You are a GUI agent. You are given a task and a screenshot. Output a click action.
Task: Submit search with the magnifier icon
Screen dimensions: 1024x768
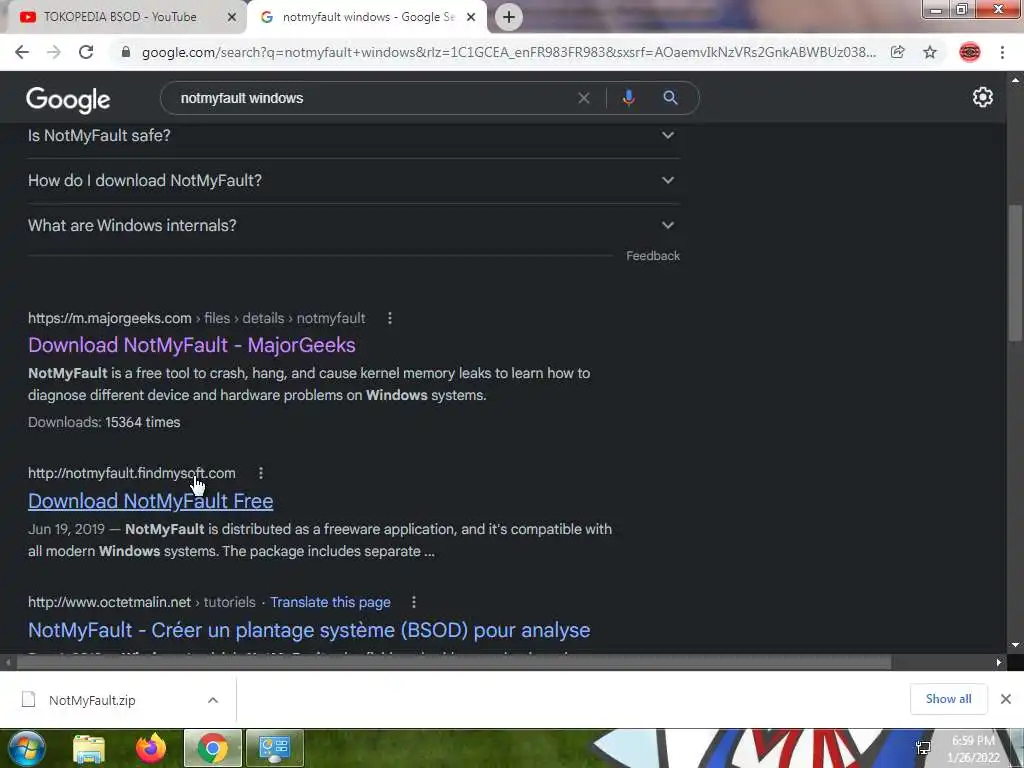[x=670, y=98]
